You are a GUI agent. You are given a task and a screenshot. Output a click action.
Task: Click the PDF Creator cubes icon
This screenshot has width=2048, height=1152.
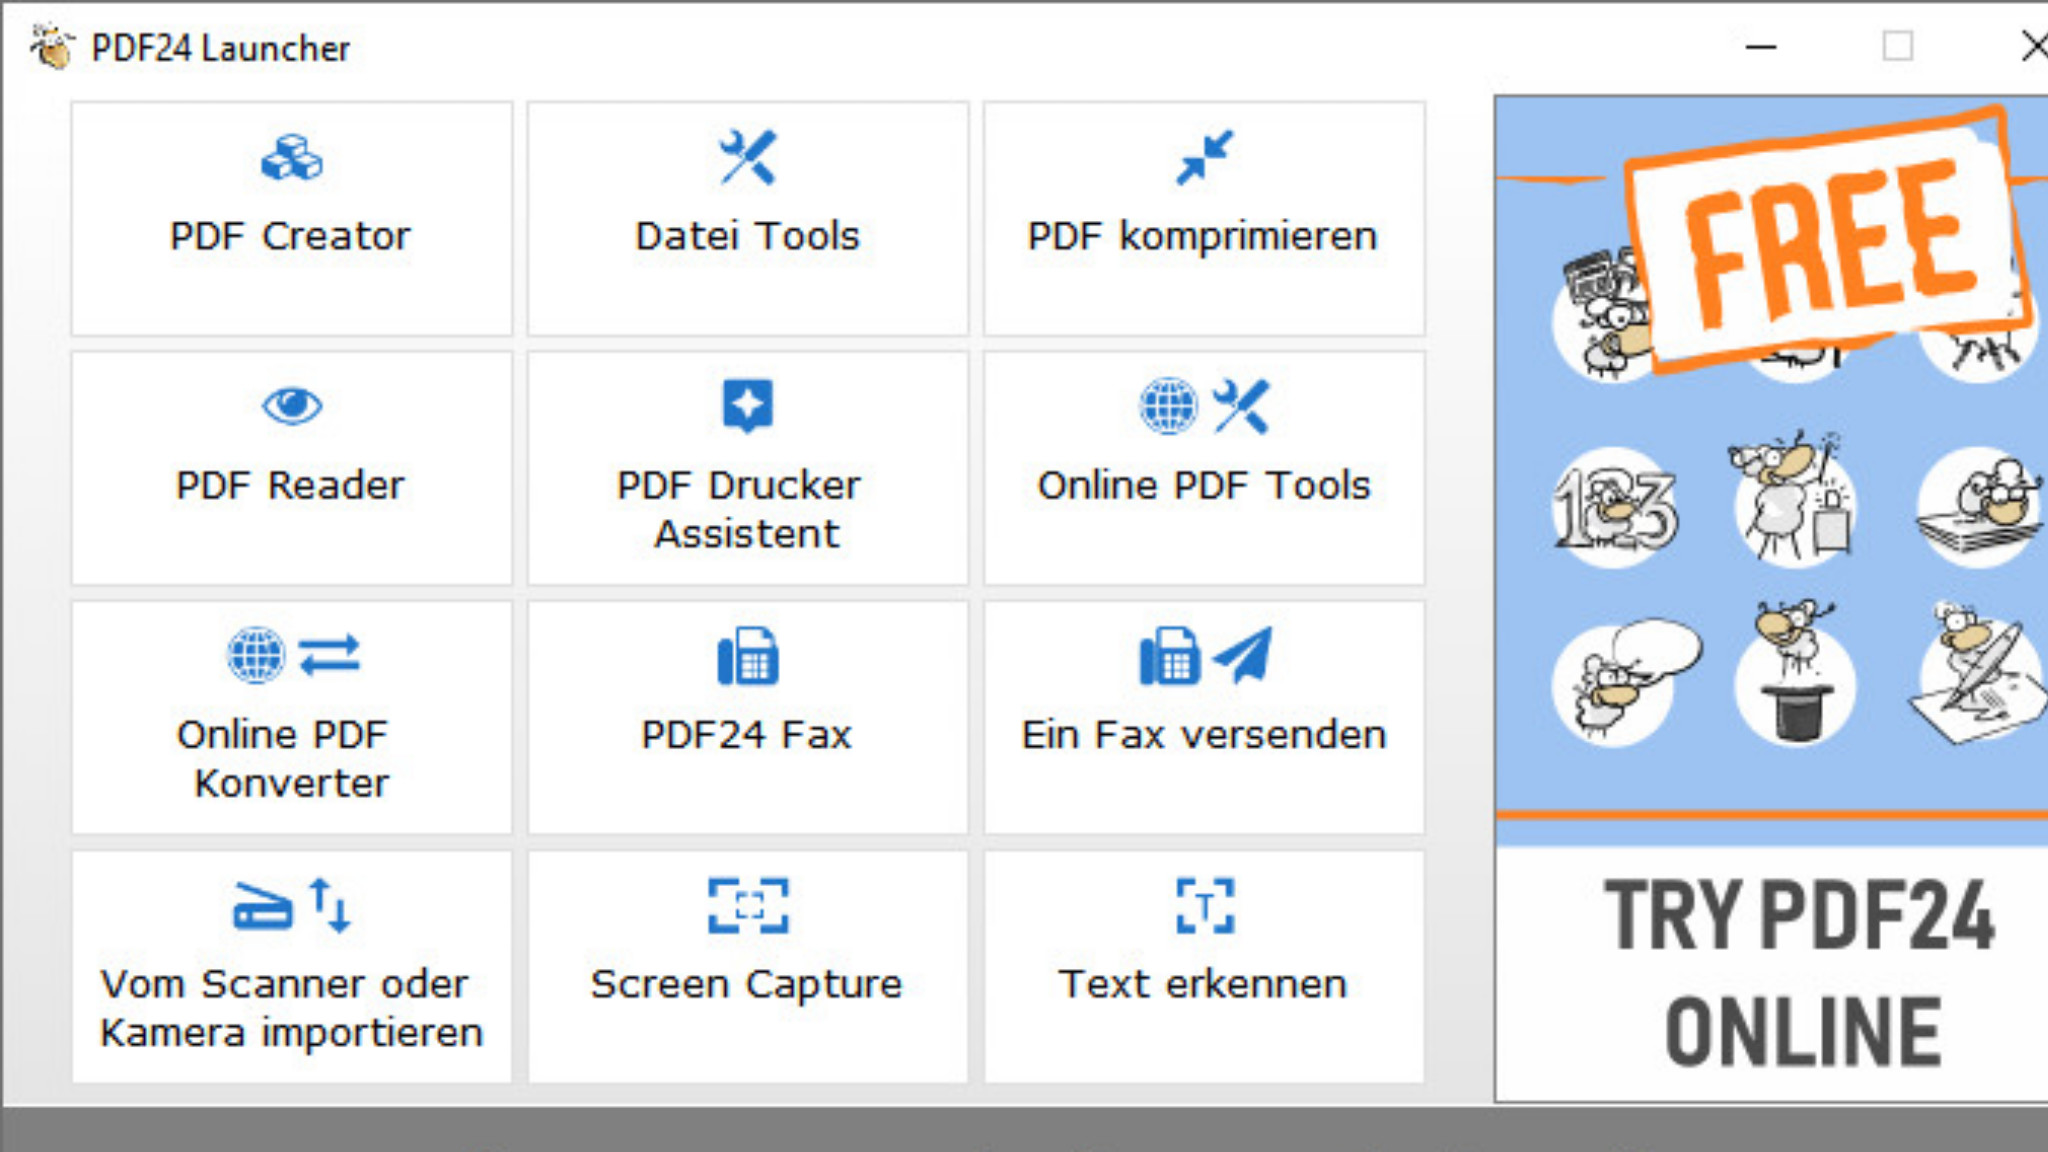pyautogui.click(x=291, y=158)
